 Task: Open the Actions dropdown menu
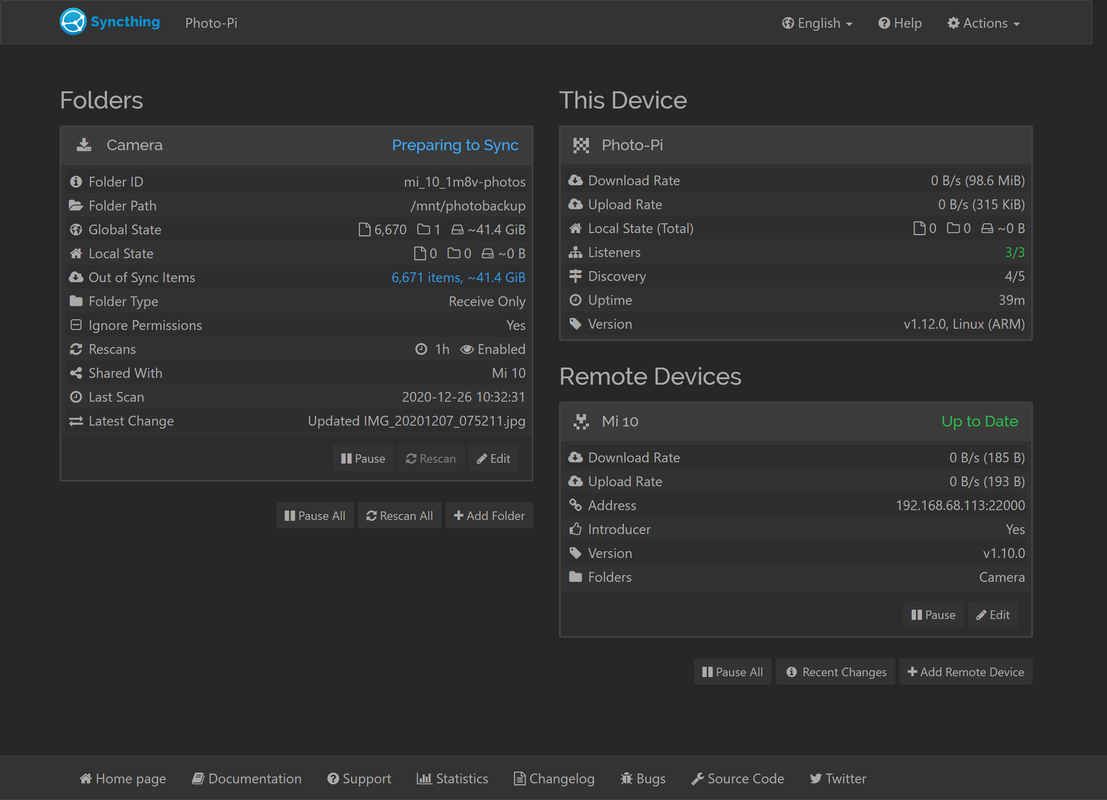coord(983,23)
